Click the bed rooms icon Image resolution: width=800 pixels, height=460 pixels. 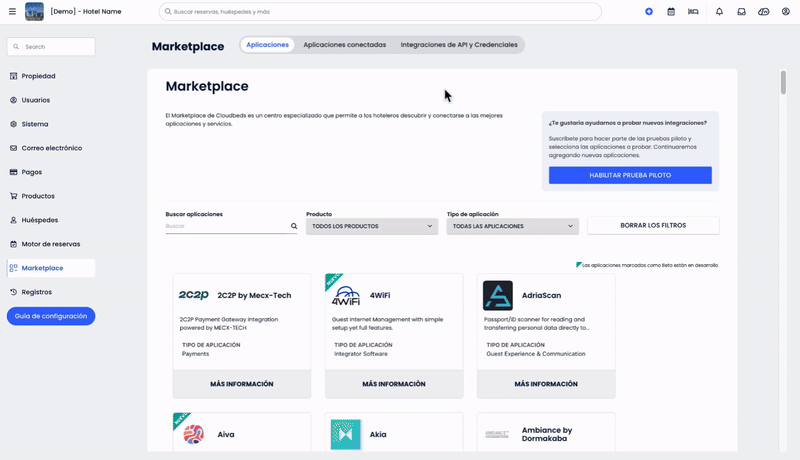(x=693, y=12)
